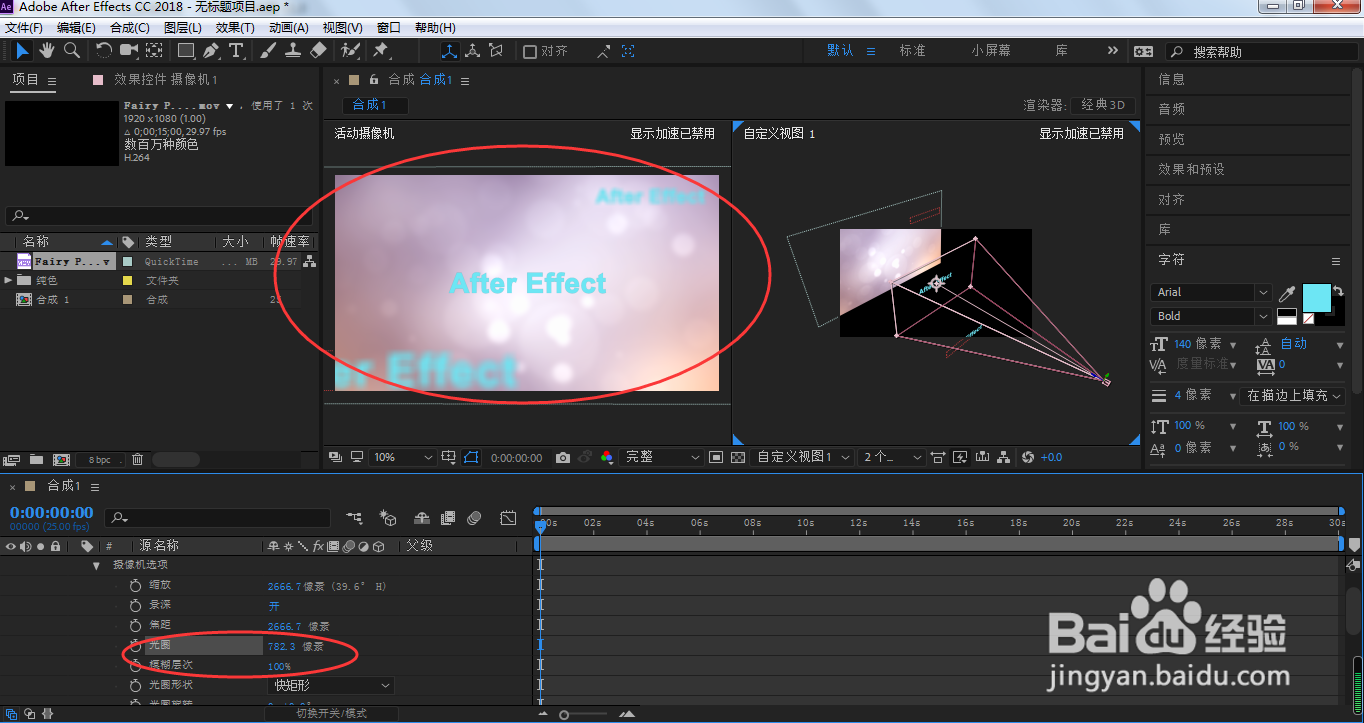Viewport: 1364px width, 723px height.
Task: Click the snapshot camera icon in viewer
Action: (x=563, y=457)
